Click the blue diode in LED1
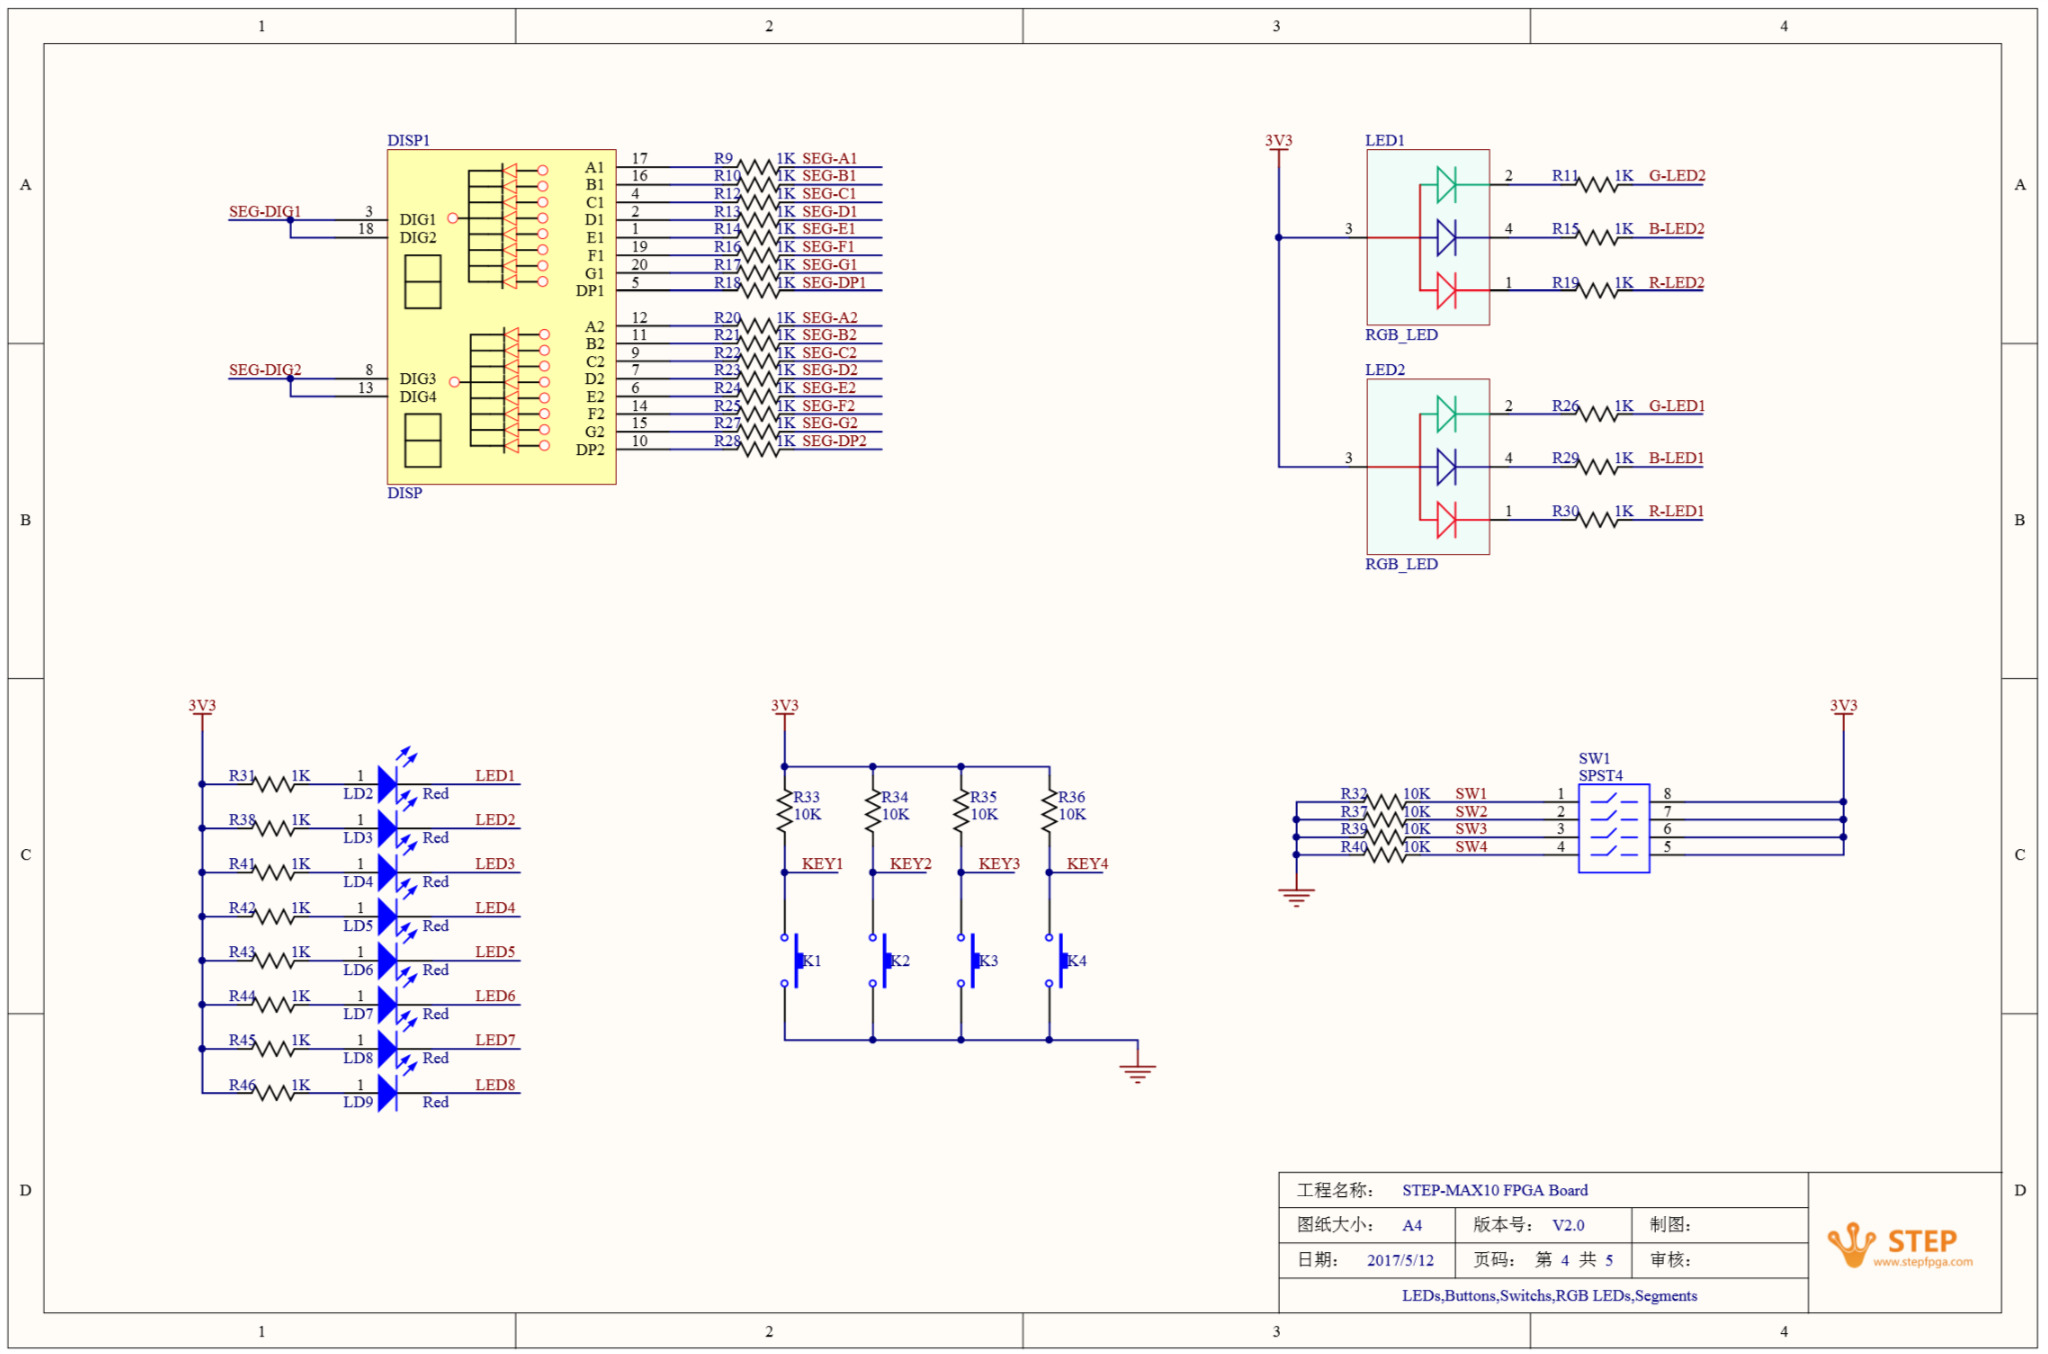The height and width of the screenshot is (1354, 2048). point(1445,238)
